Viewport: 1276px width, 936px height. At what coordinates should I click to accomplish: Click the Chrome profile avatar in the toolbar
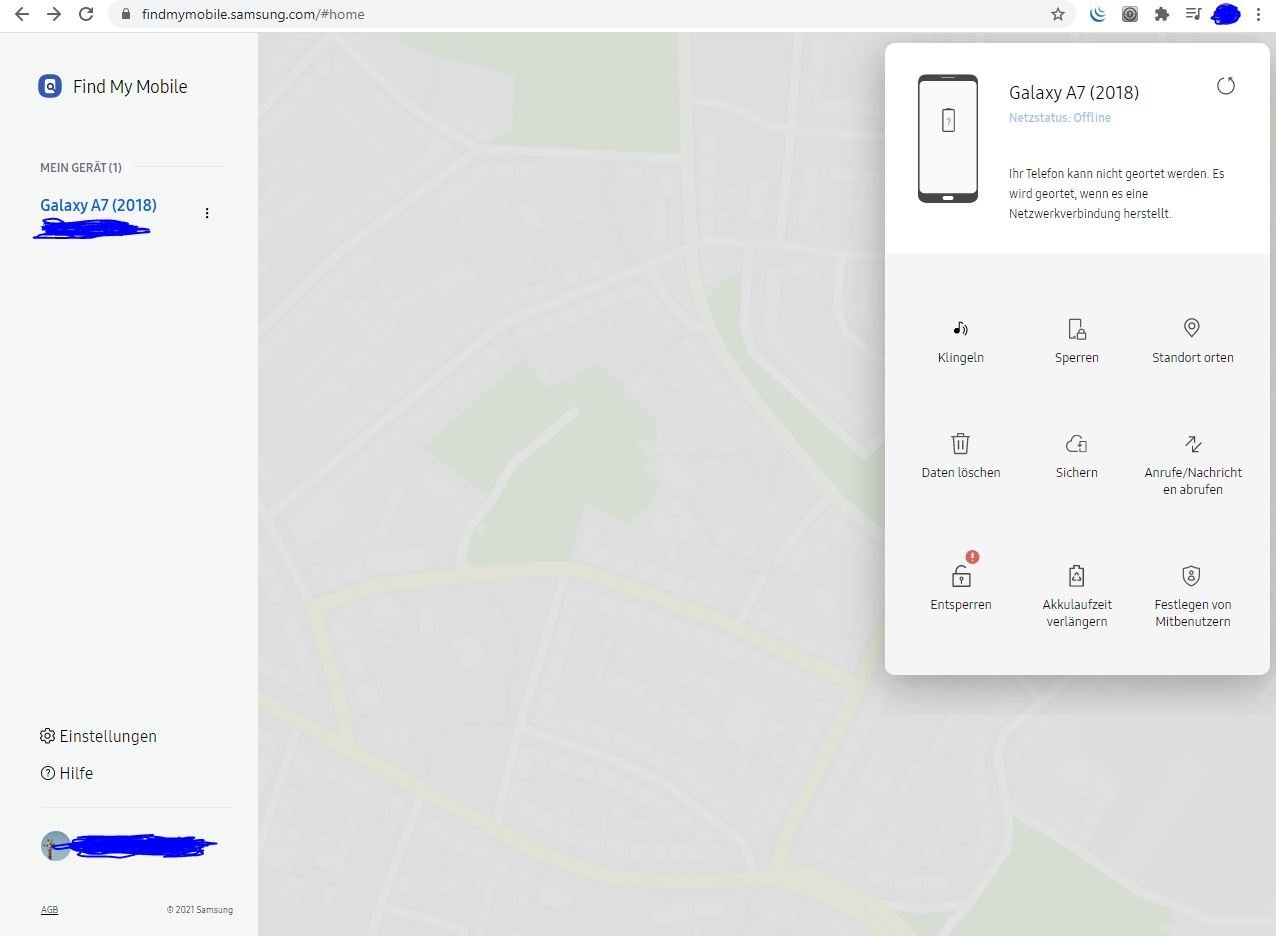coord(1226,14)
